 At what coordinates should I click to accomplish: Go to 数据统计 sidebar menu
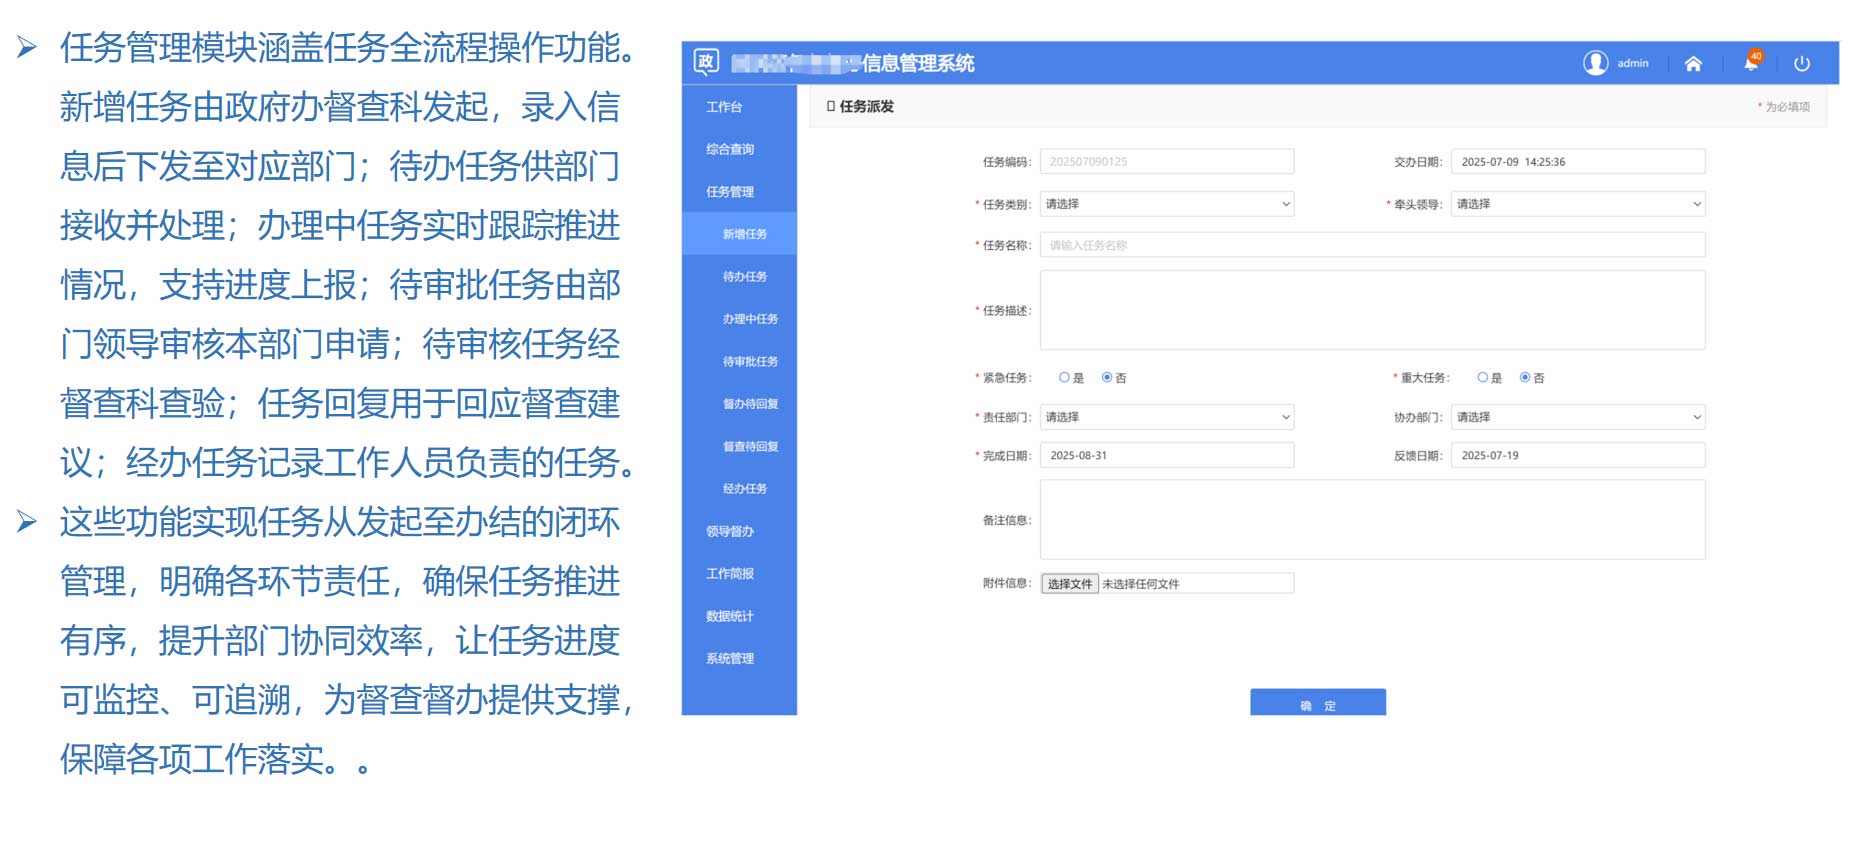[x=730, y=617]
